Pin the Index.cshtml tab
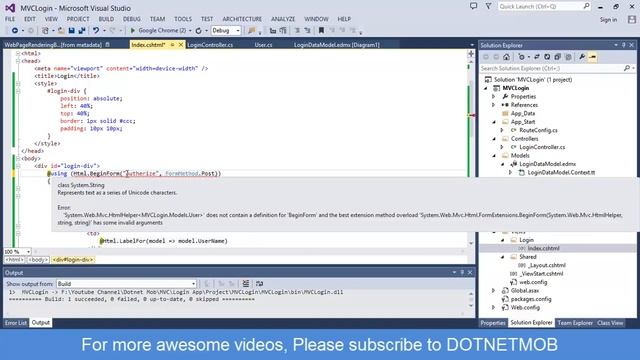The height and width of the screenshot is (360, 640). click(x=173, y=45)
